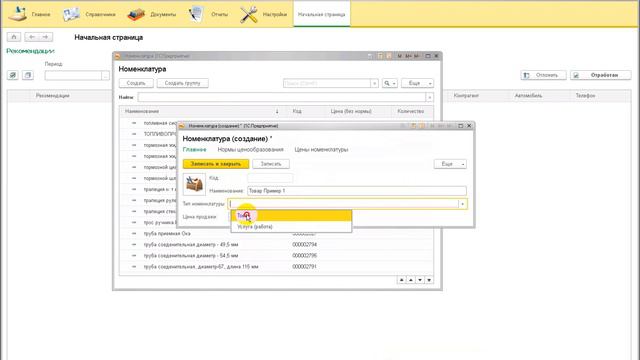Click the Автомобиль column header
640x360 pixels.
[528, 96]
